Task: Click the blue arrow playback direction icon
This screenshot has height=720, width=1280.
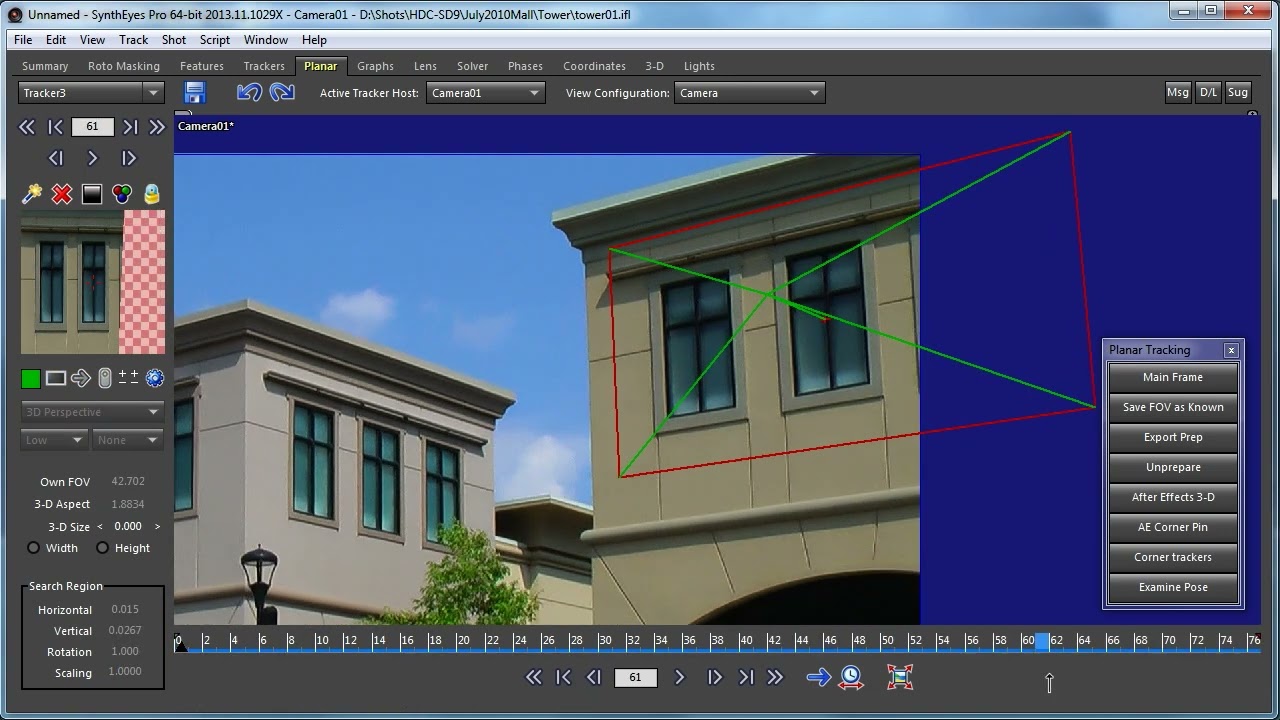Action: click(x=819, y=677)
